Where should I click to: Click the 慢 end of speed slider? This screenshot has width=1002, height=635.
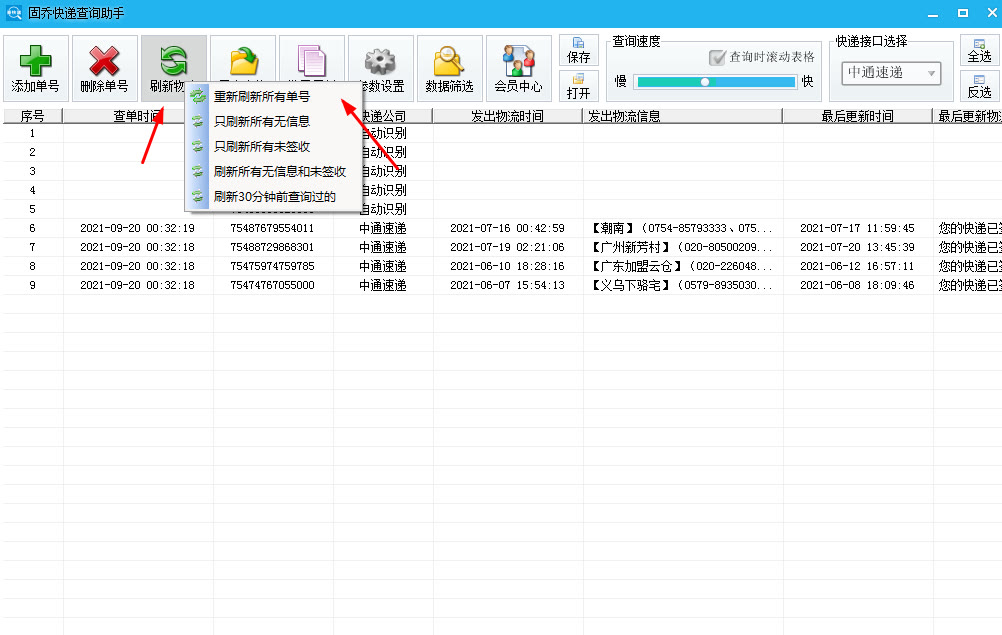point(620,81)
